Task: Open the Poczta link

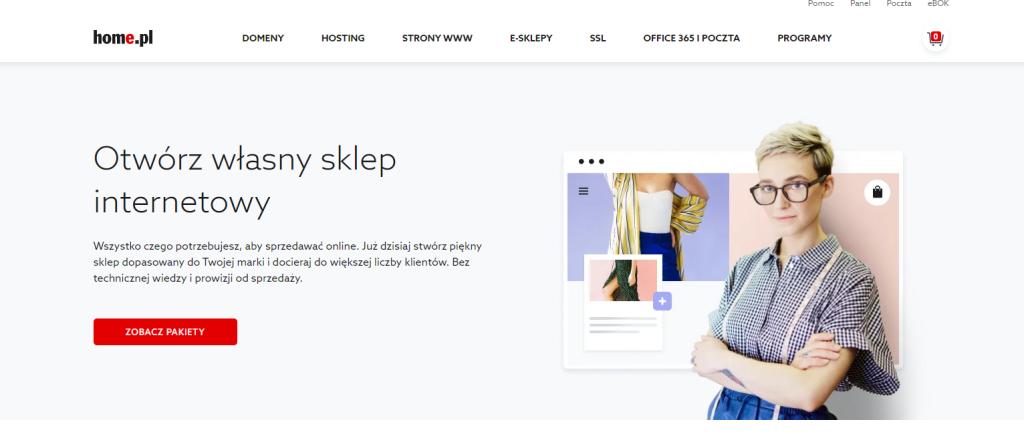Action: click(x=899, y=3)
